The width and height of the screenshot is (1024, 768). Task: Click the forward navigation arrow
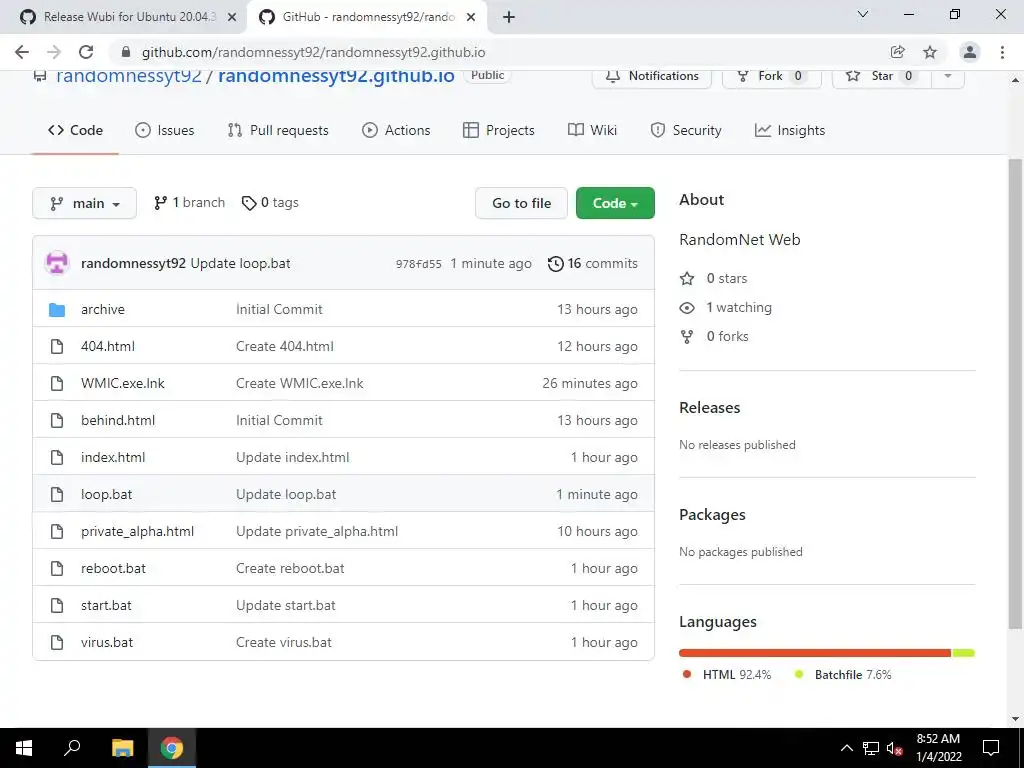(x=54, y=52)
